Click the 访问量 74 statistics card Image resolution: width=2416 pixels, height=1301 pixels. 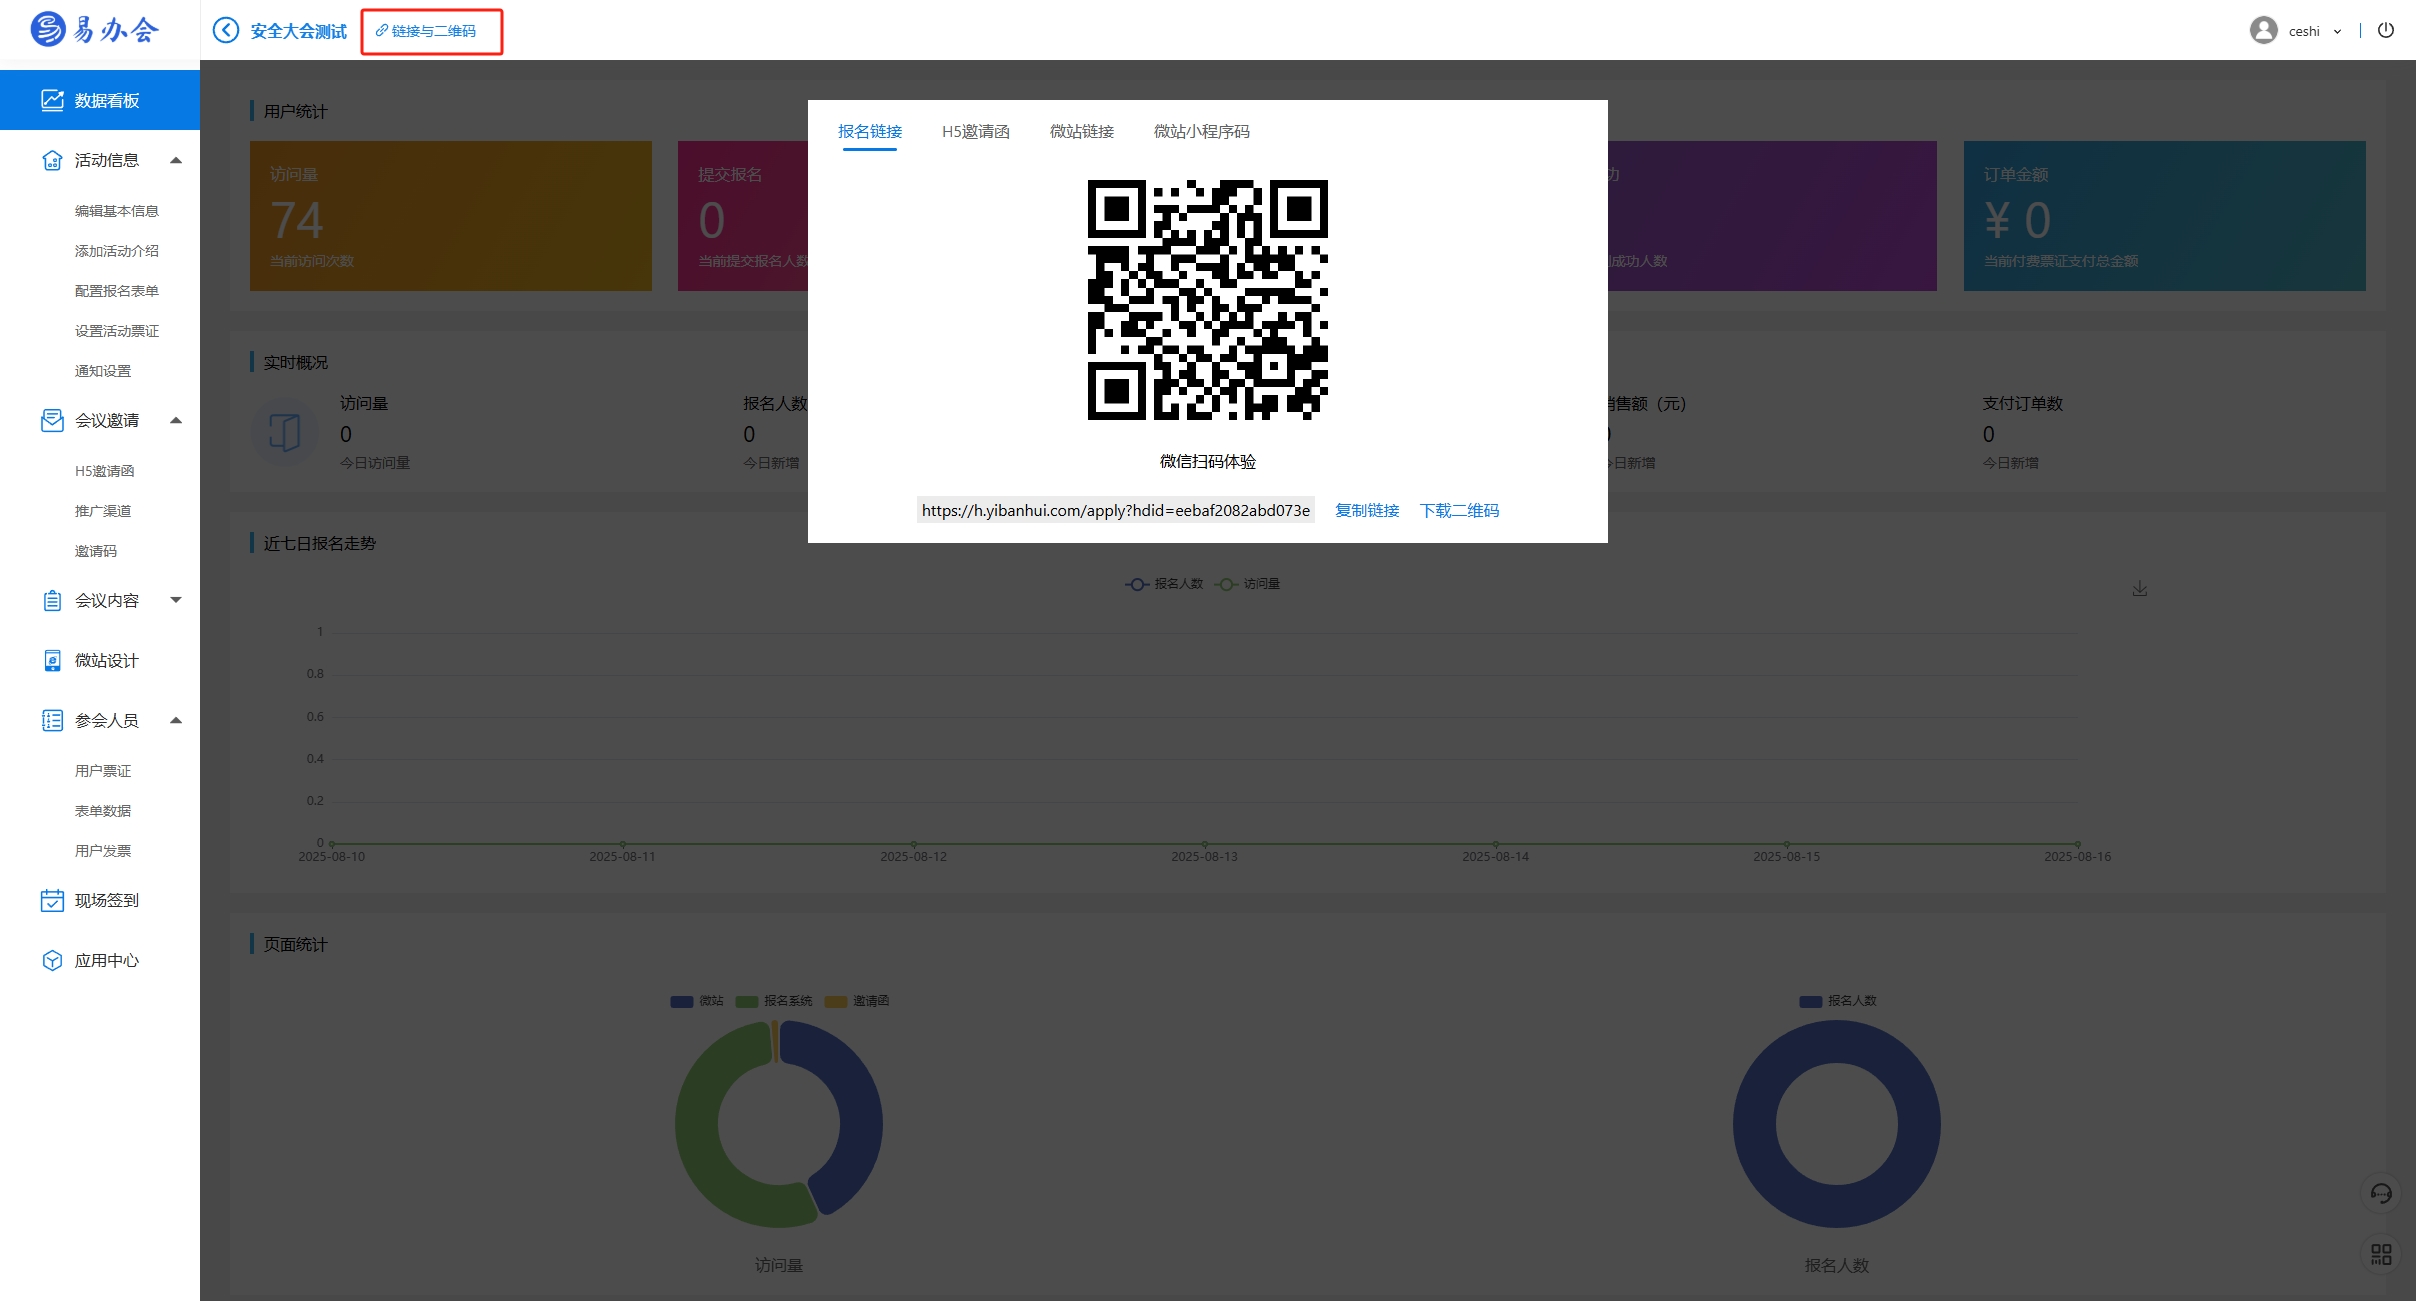[x=451, y=216]
